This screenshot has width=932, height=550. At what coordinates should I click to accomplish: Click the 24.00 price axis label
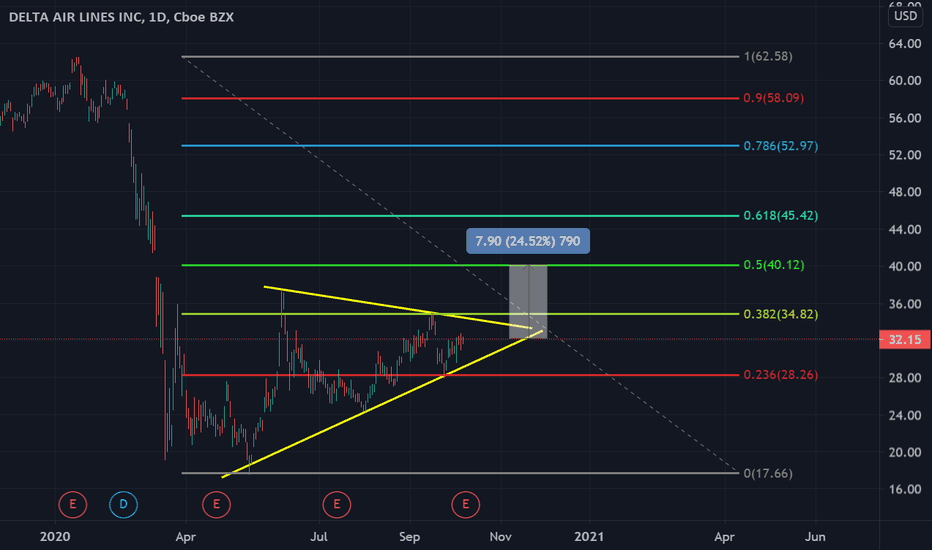pos(905,415)
